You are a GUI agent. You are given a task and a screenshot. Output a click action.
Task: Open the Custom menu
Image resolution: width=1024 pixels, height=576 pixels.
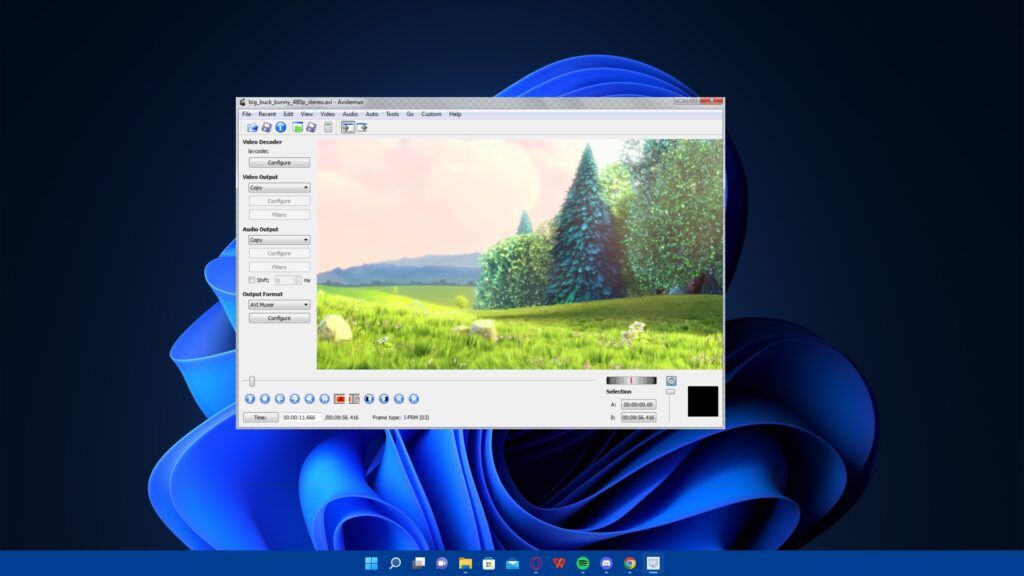click(x=431, y=114)
